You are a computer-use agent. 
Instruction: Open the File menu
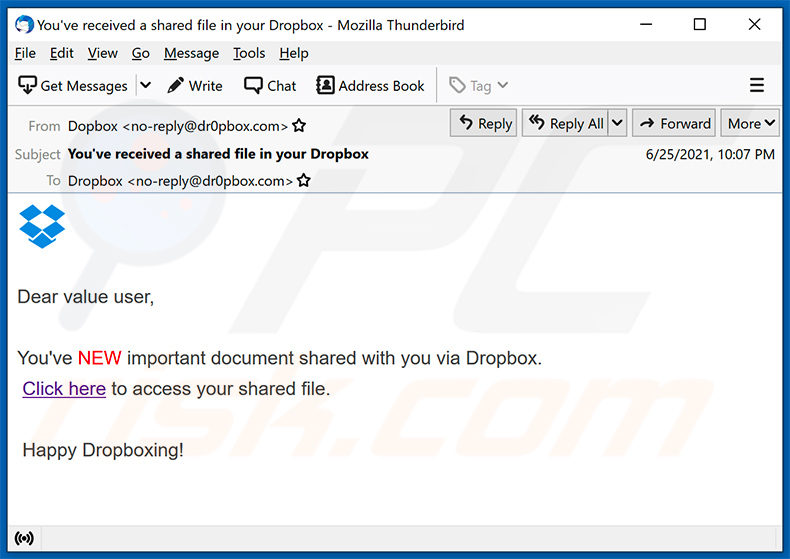[x=25, y=53]
